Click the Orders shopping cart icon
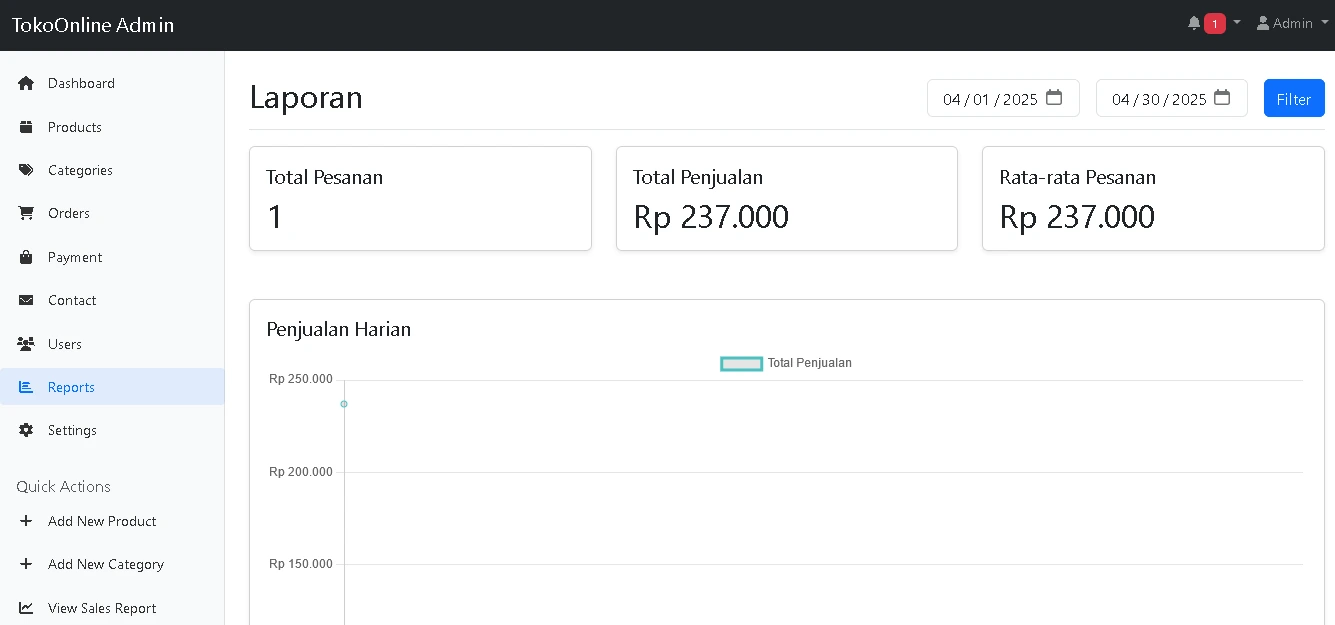Screen dimensions: 1335x625 tap(26, 213)
